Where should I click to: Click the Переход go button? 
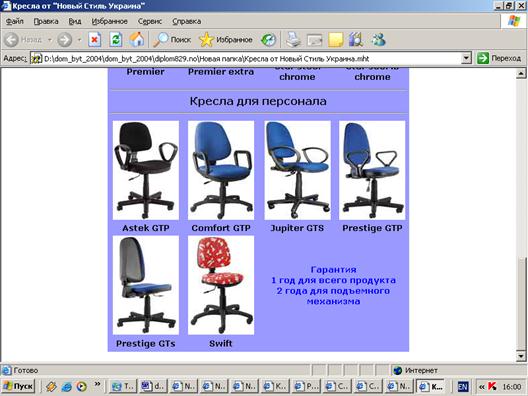[x=499, y=58]
